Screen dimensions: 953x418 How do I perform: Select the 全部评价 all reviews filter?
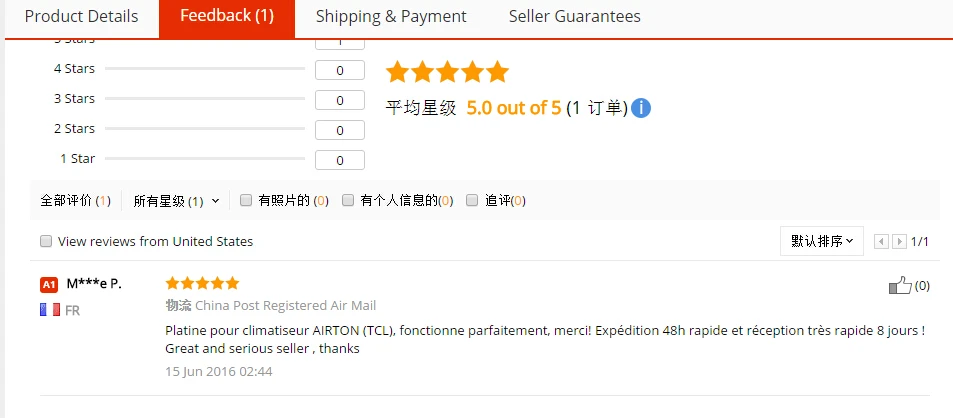[75, 200]
